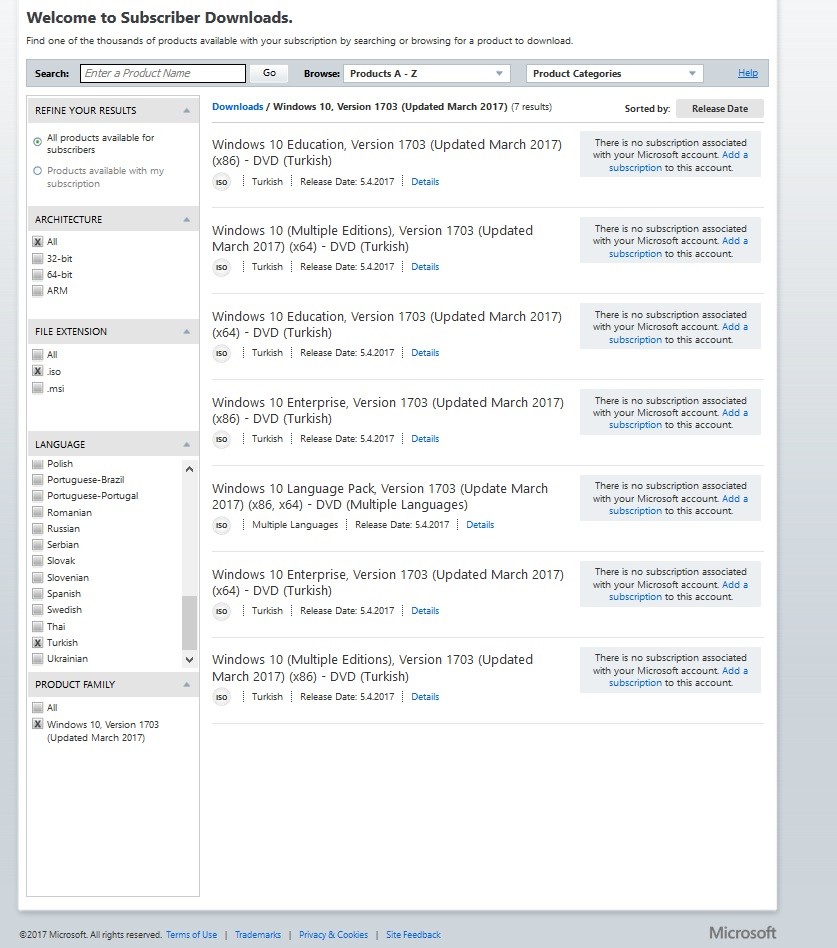Open the Help link
Image resolution: width=837 pixels, height=948 pixels.
click(747, 73)
